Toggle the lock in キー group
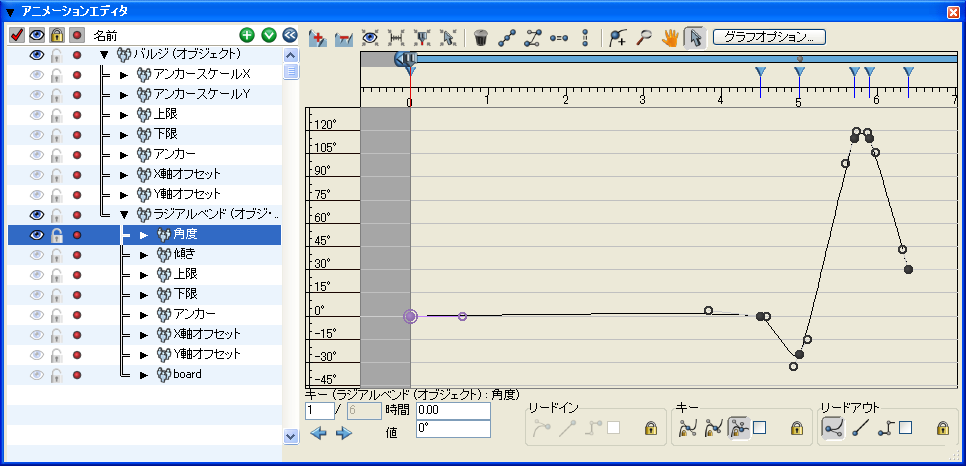966x466 pixels. tap(797, 428)
